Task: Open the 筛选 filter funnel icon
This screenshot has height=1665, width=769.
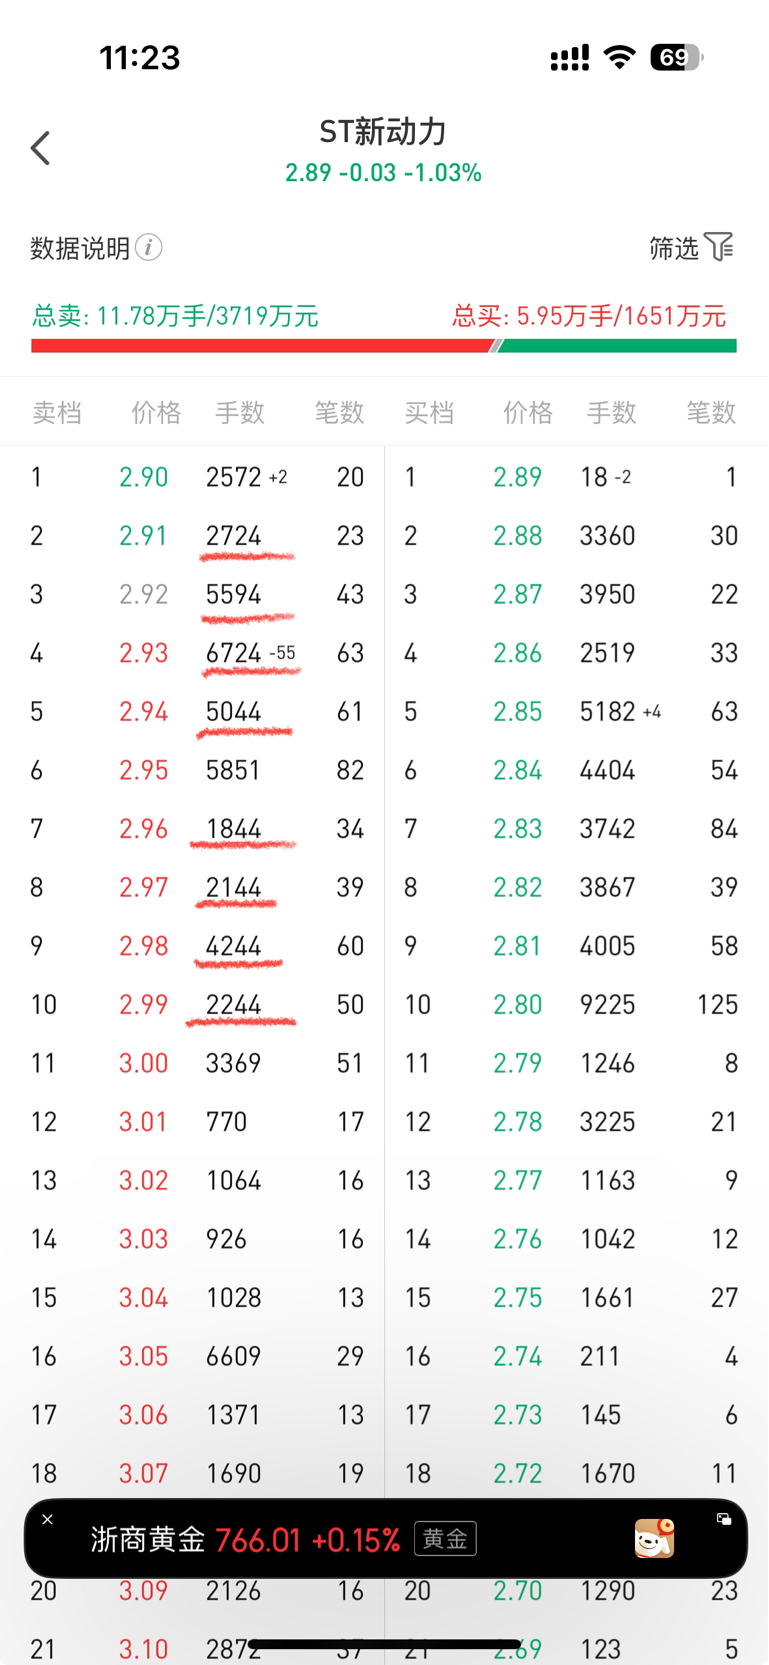Action: [719, 246]
